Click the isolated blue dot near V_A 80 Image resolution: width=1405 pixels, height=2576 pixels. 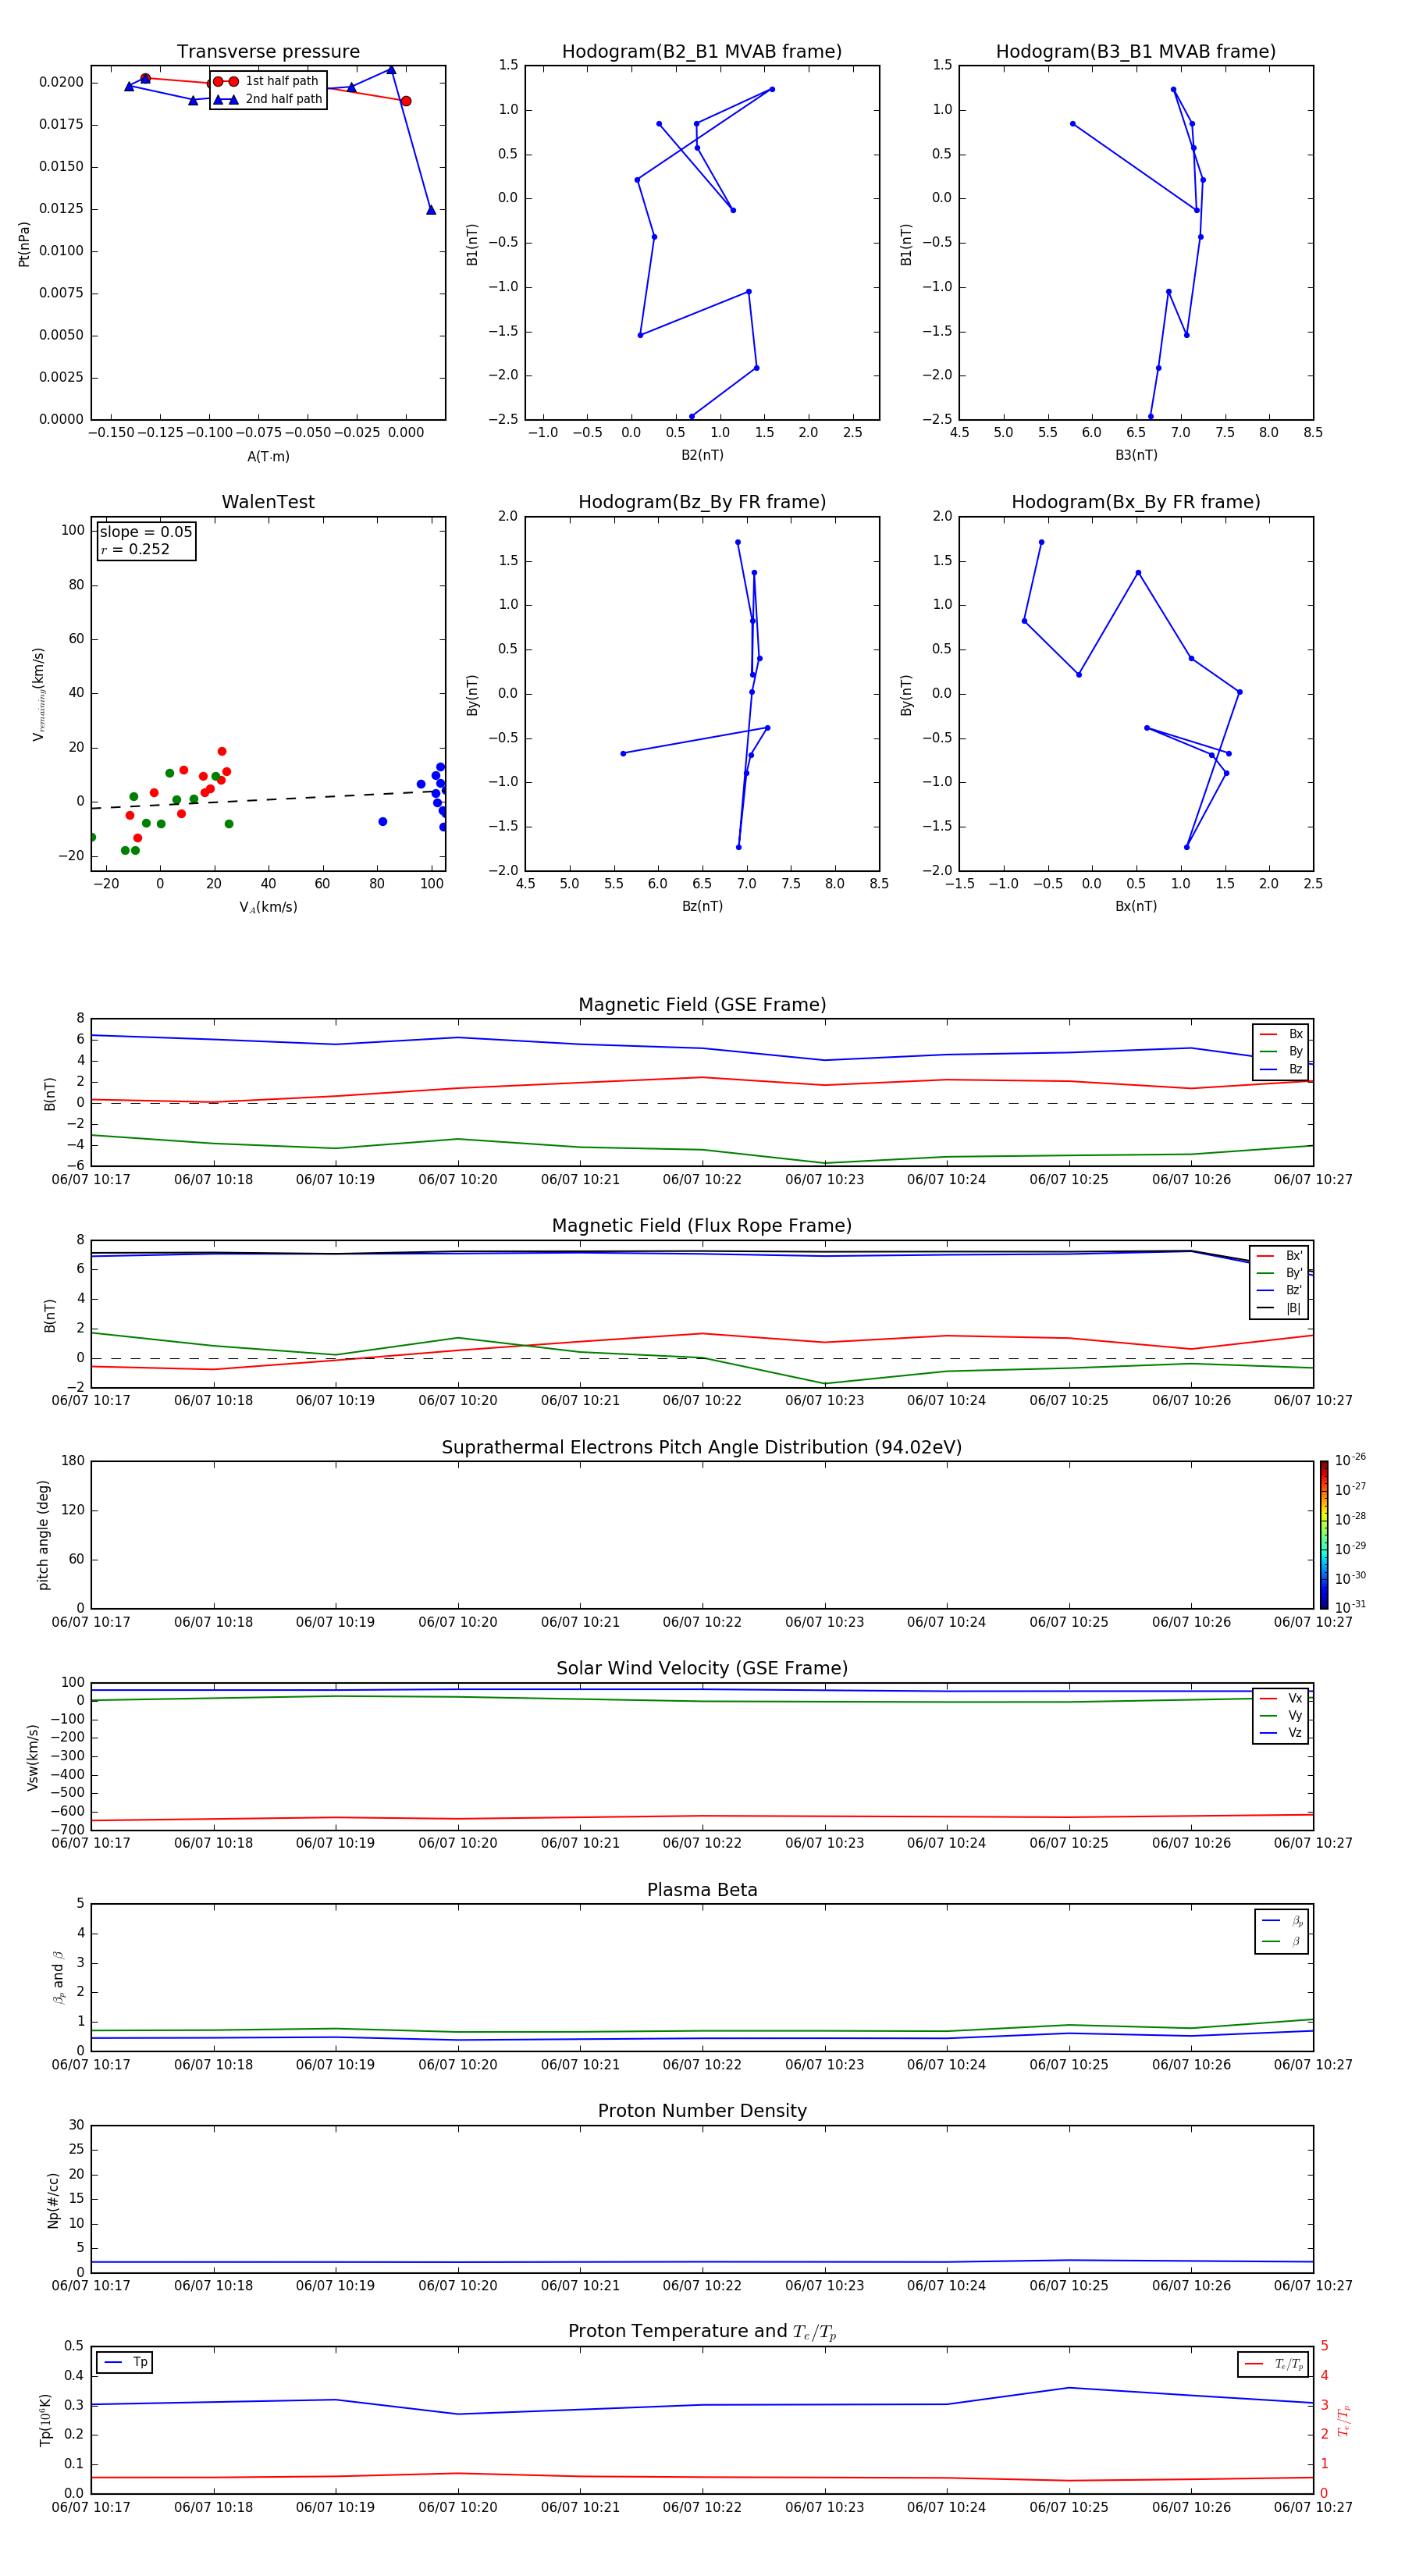pos(383,822)
